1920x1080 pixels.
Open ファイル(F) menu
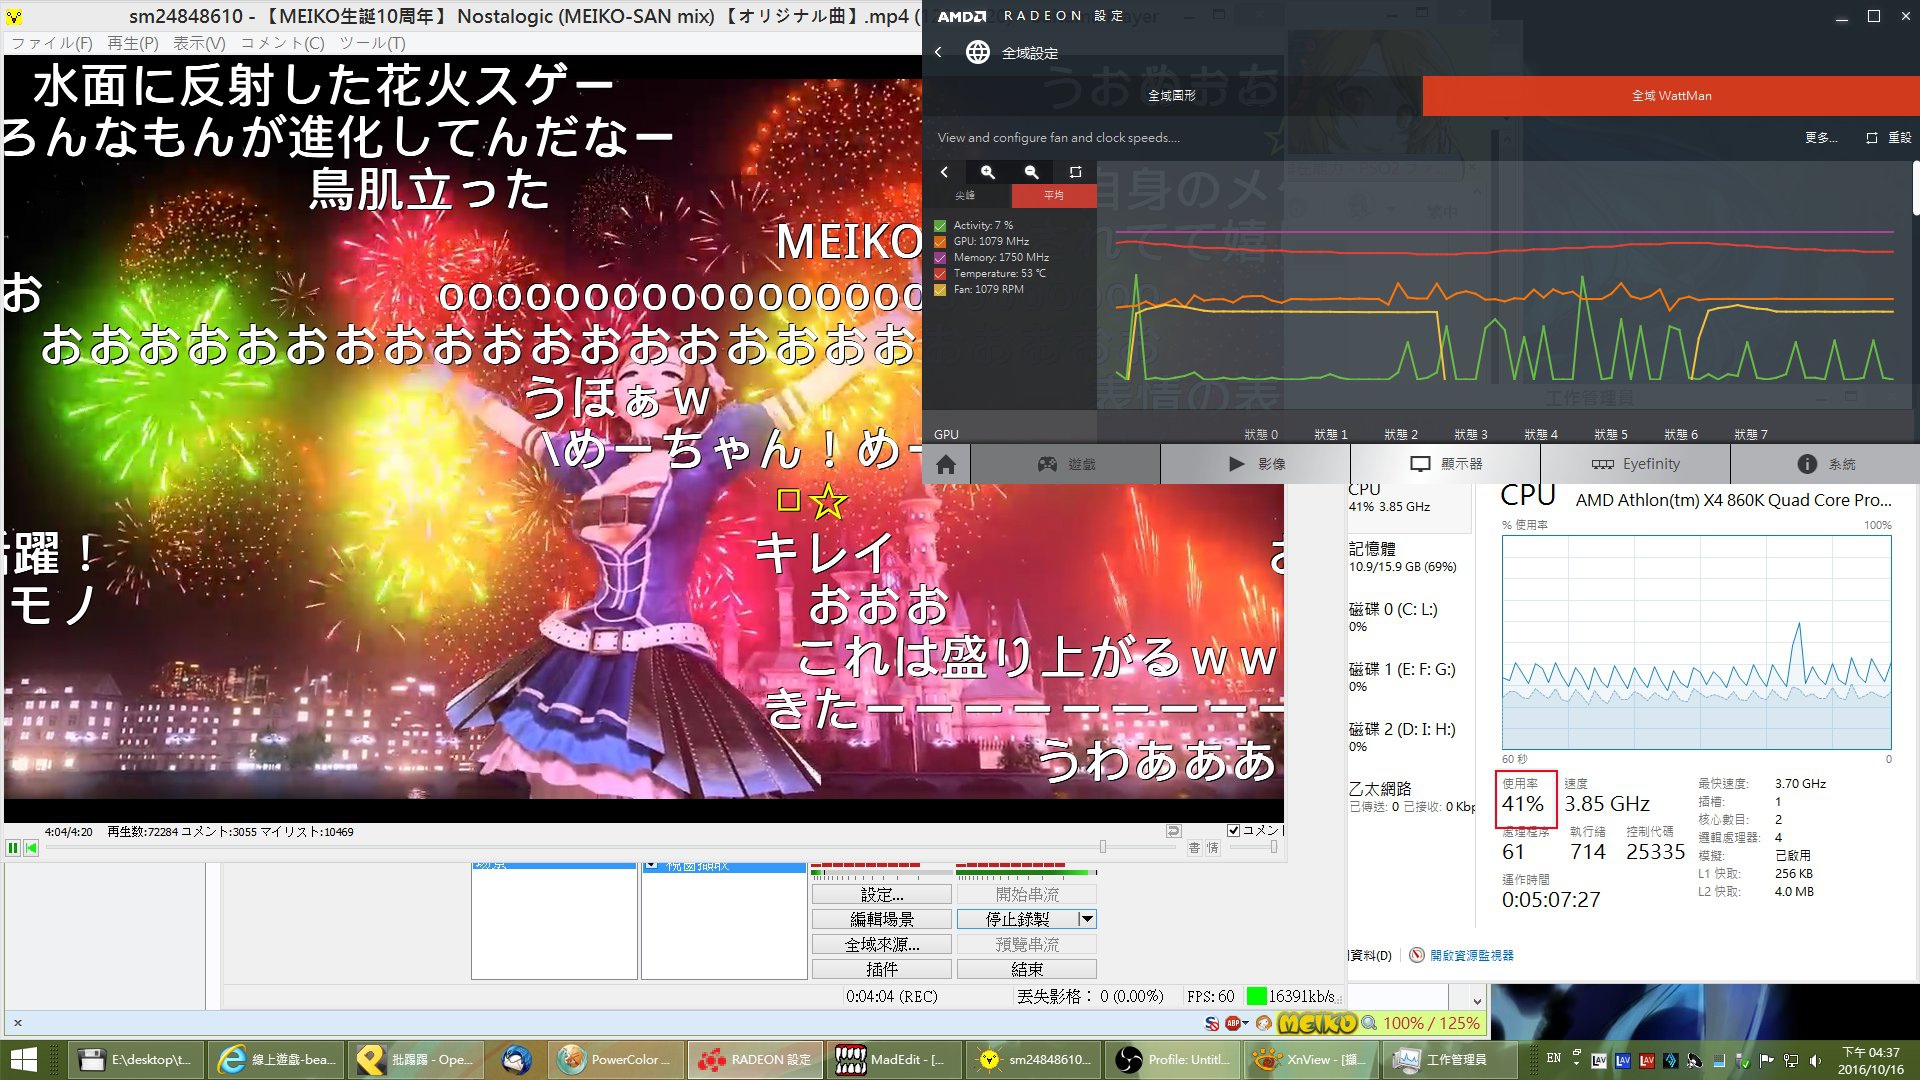(x=51, y=43)
